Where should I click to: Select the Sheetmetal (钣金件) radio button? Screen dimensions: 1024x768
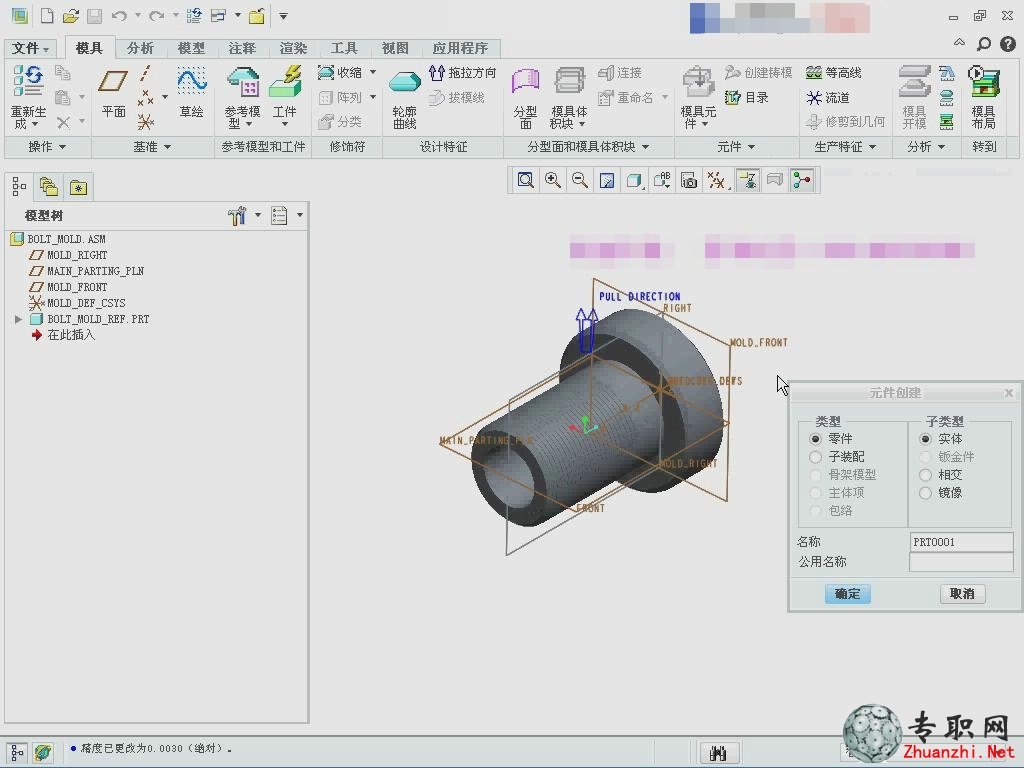[x=925, y=456]
